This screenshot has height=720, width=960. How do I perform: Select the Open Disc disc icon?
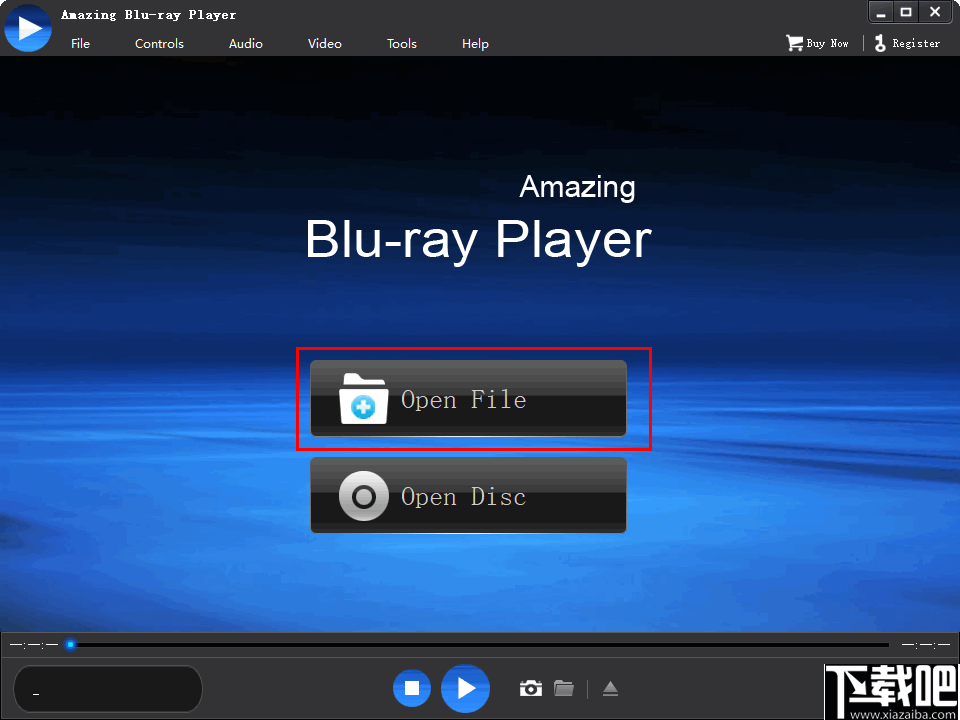coord(363,494)
